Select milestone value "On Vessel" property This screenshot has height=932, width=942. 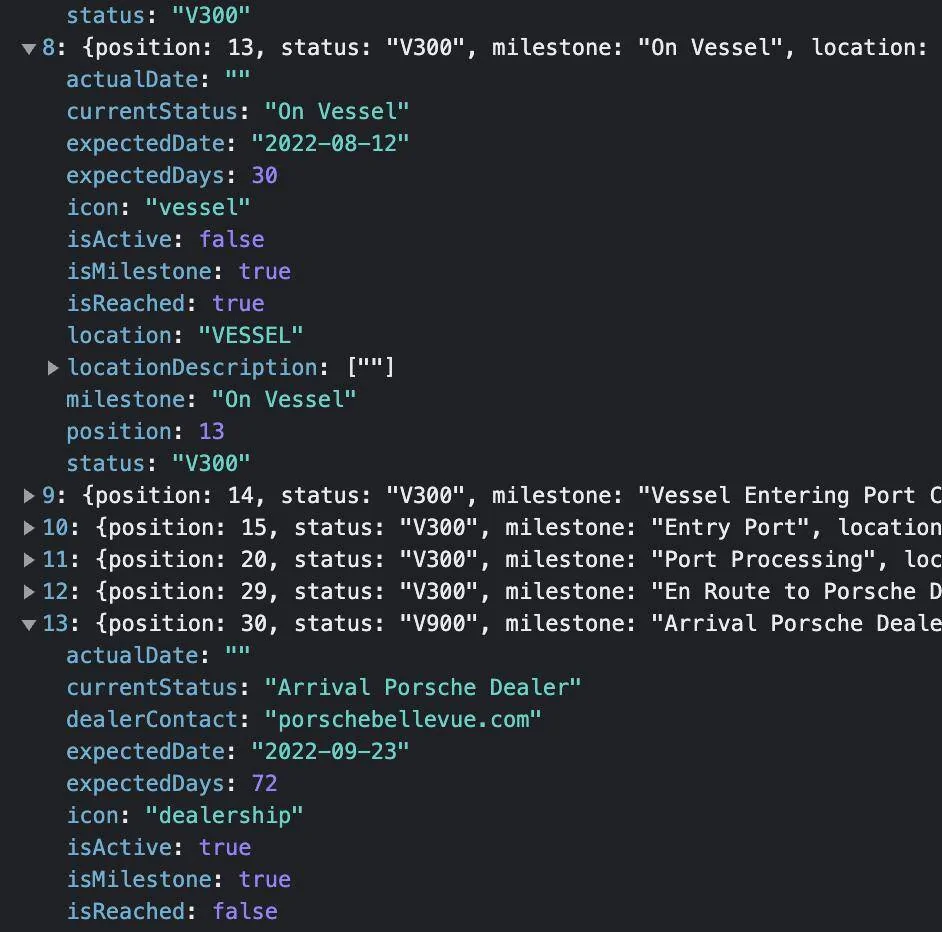(284, 400)
